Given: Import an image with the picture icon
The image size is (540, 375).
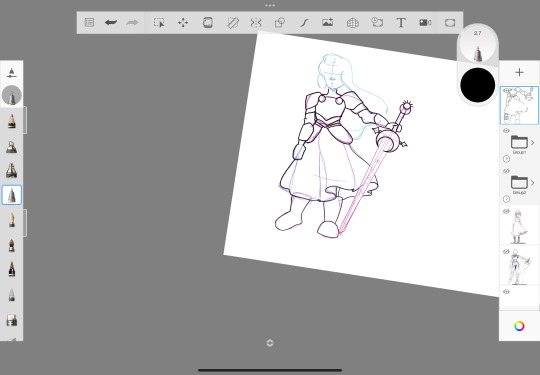Looking at the screenshot, I should pyautogui.click(x=328, y=23).
